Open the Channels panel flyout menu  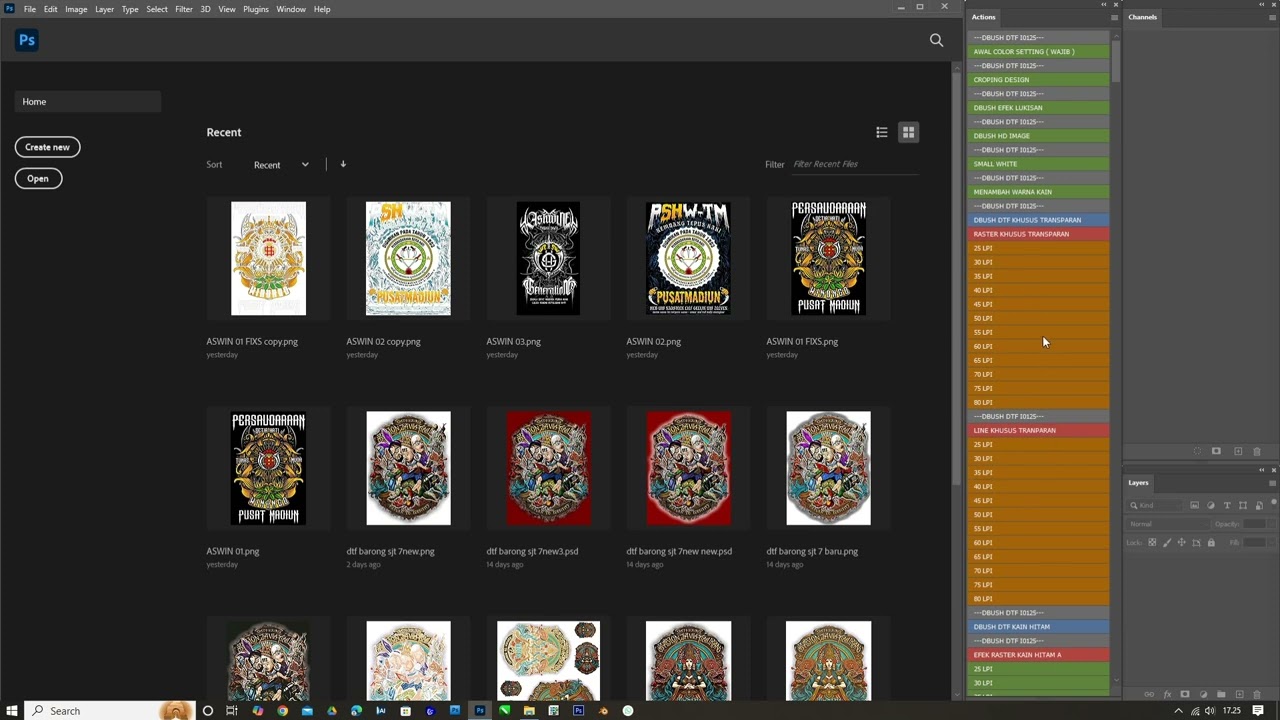tap(1272, 17)
